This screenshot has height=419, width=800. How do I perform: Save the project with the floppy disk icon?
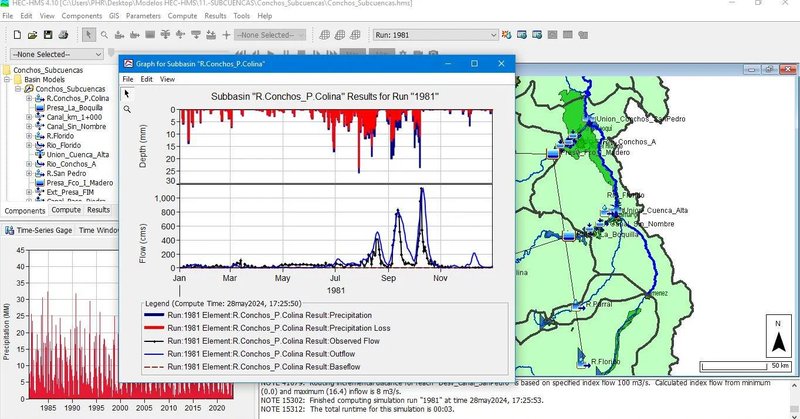48,35
